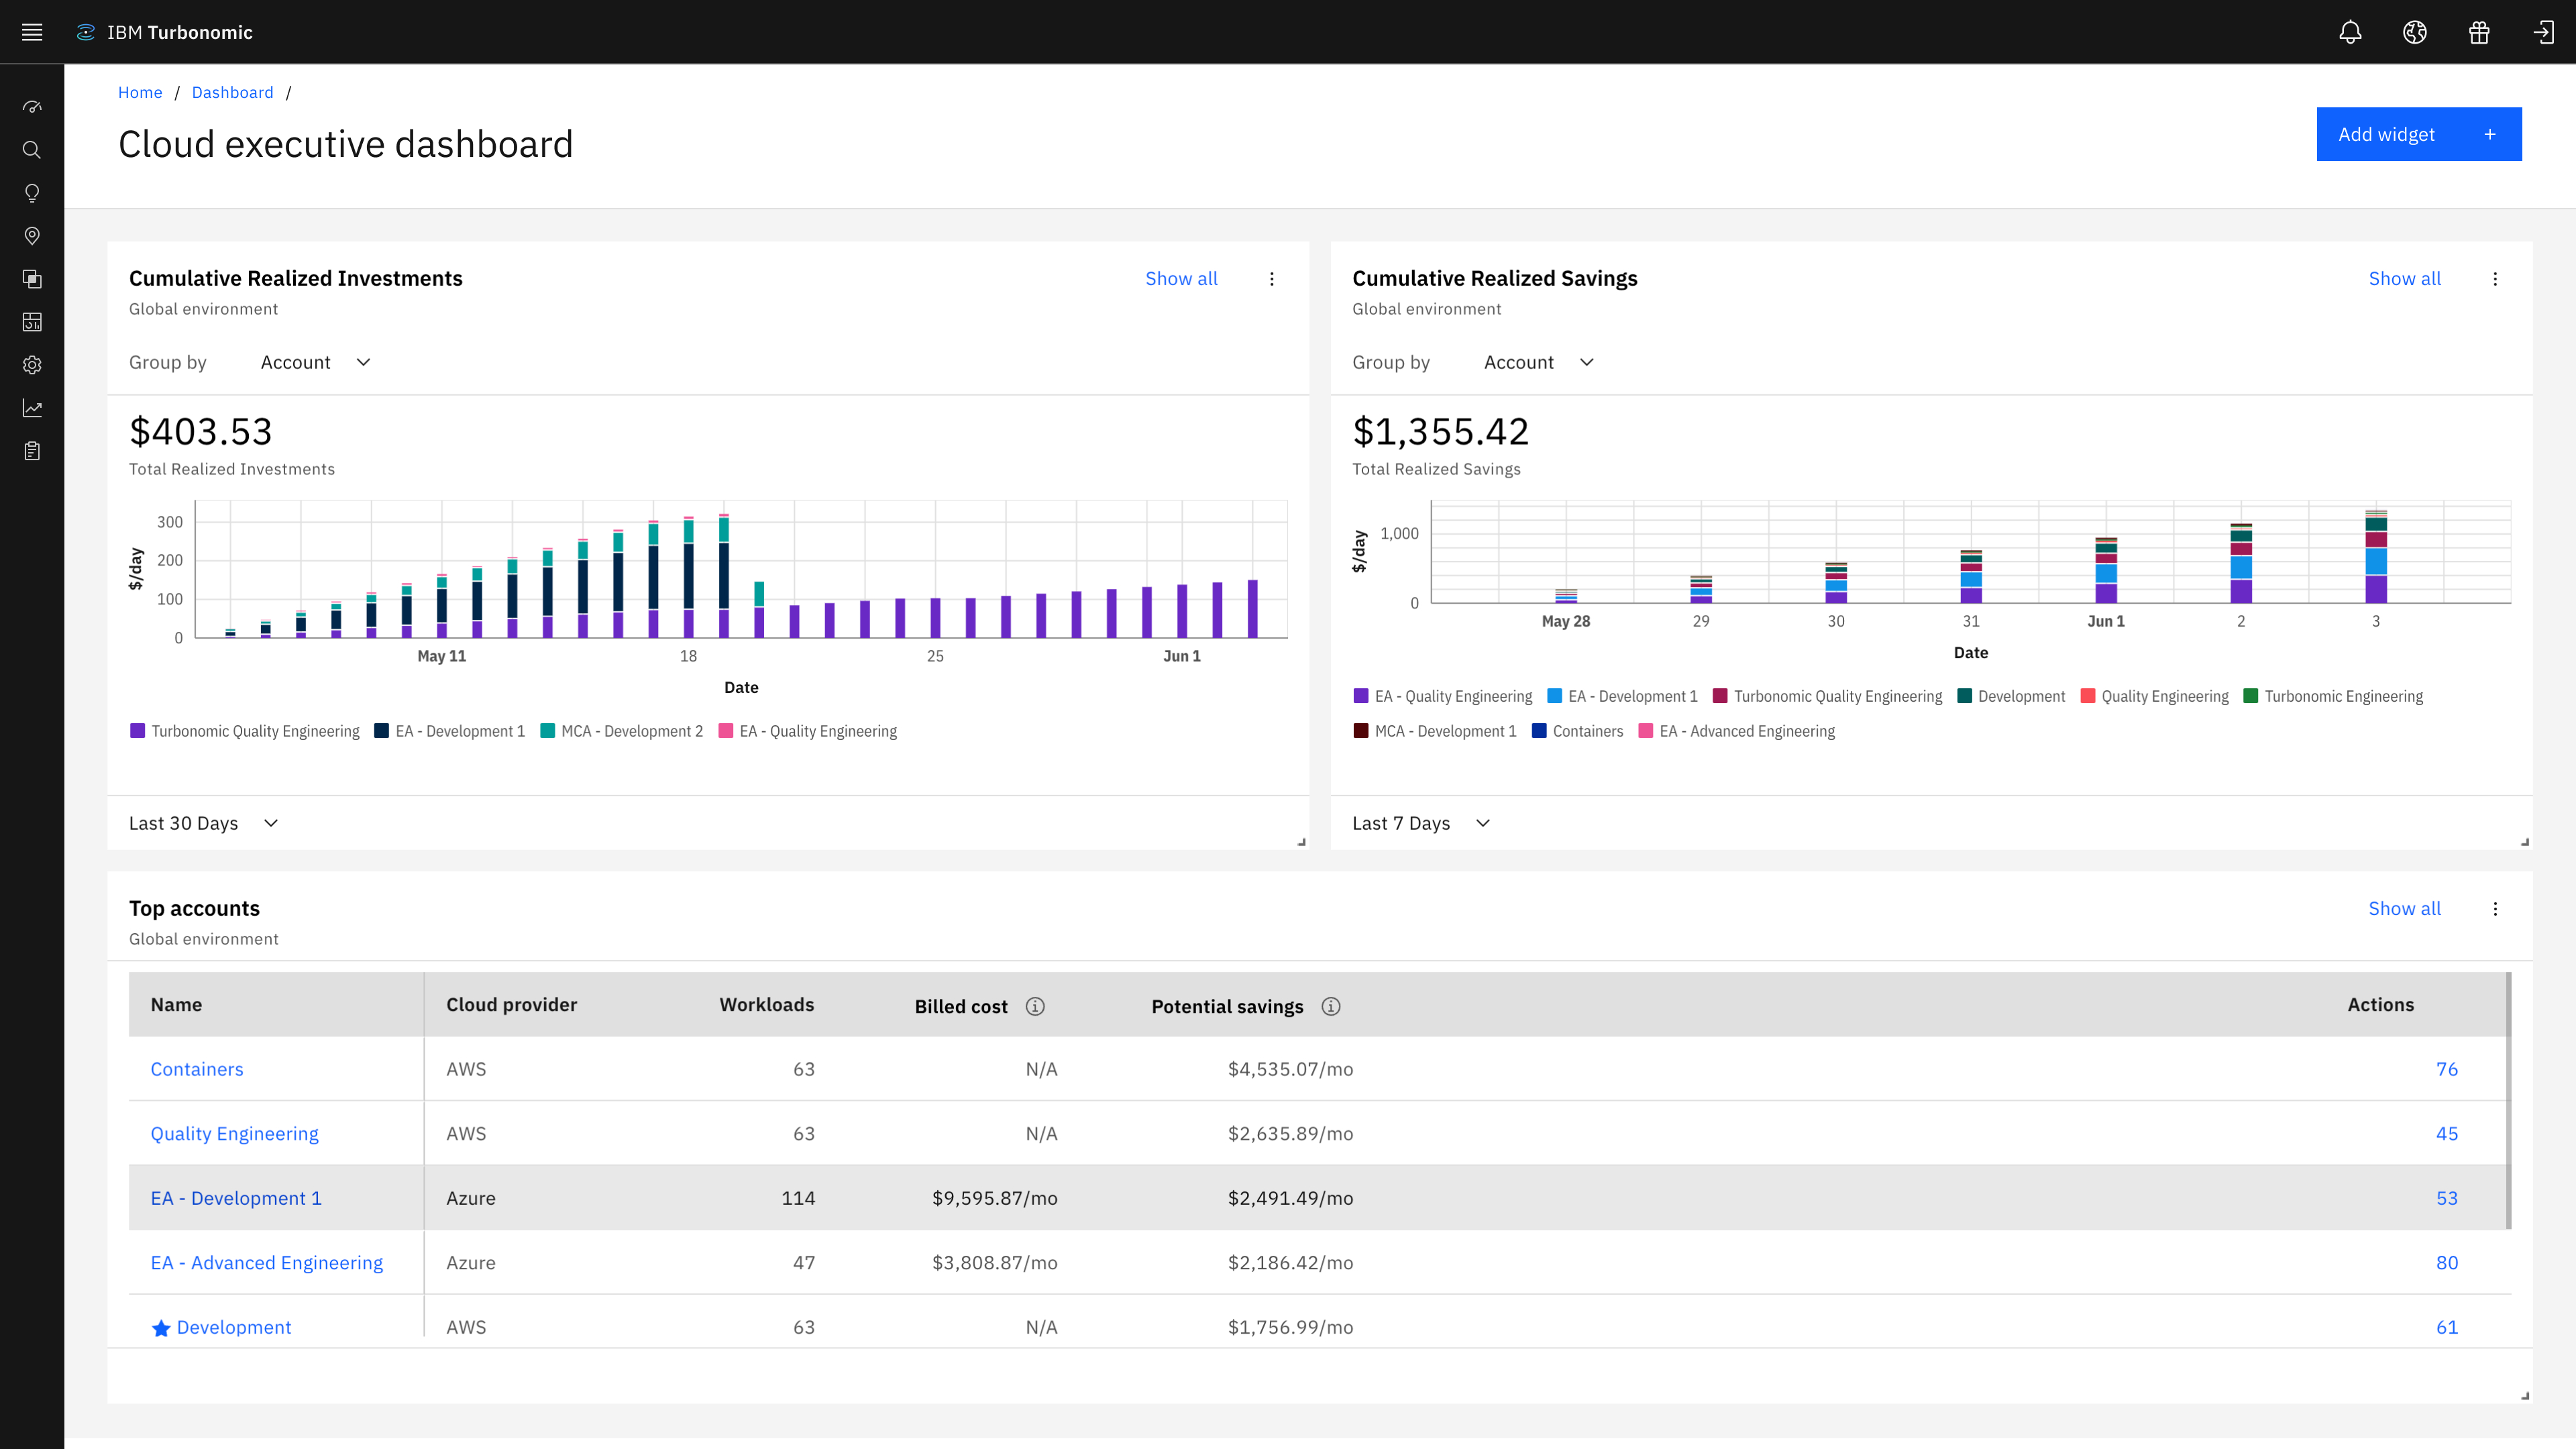
Task: Open the dashboard layout icon in sidebar
Action: click(32, 322)
